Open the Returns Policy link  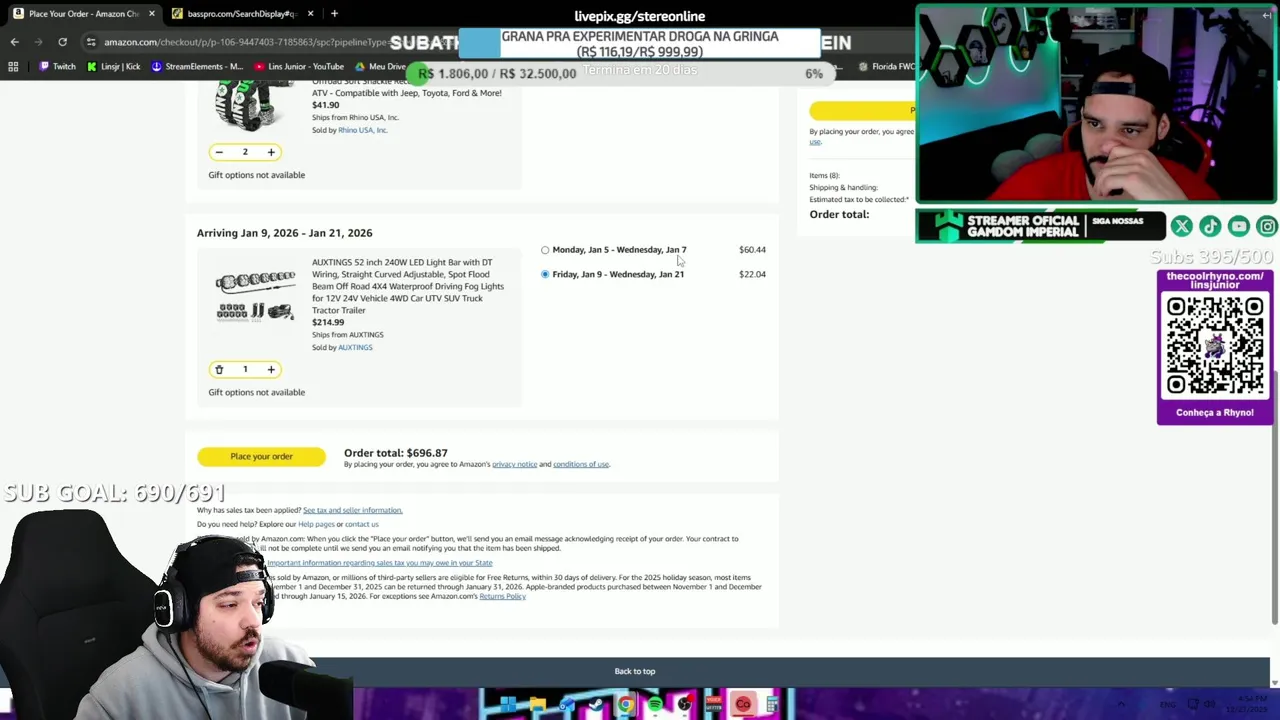pyautogui.click(x=502, y=597)
